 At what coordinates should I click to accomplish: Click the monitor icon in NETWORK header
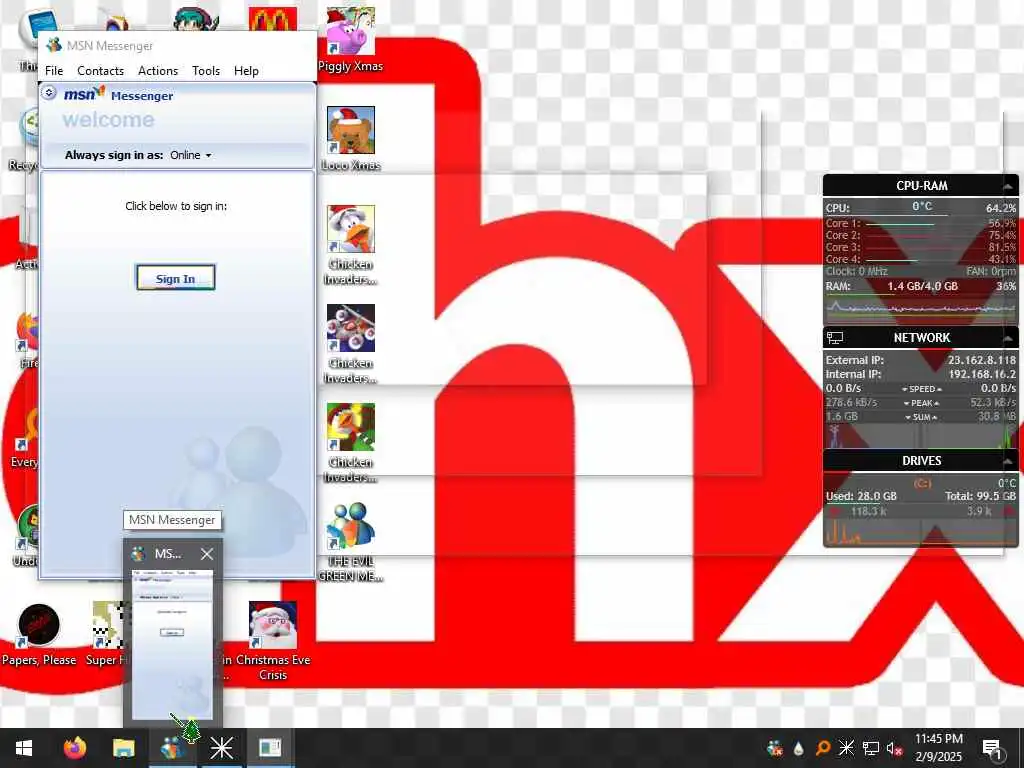835,338
